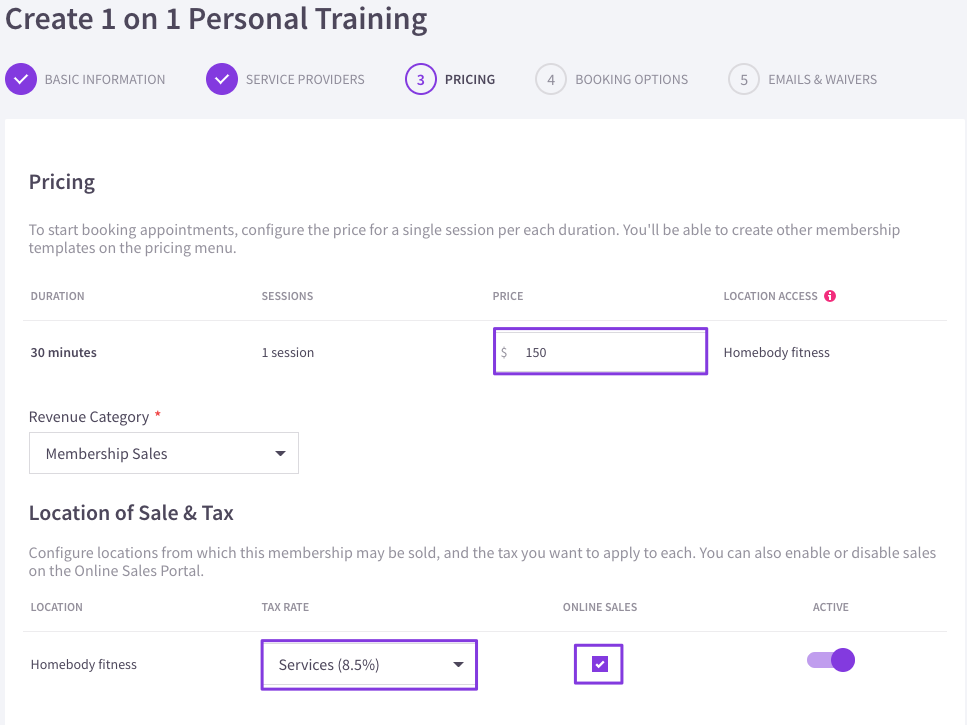Click the step 4 Booking Options circle
Image resolution: width=967 pixels, height=725 pixels.
pyautogui.click(x=551, y=80)
